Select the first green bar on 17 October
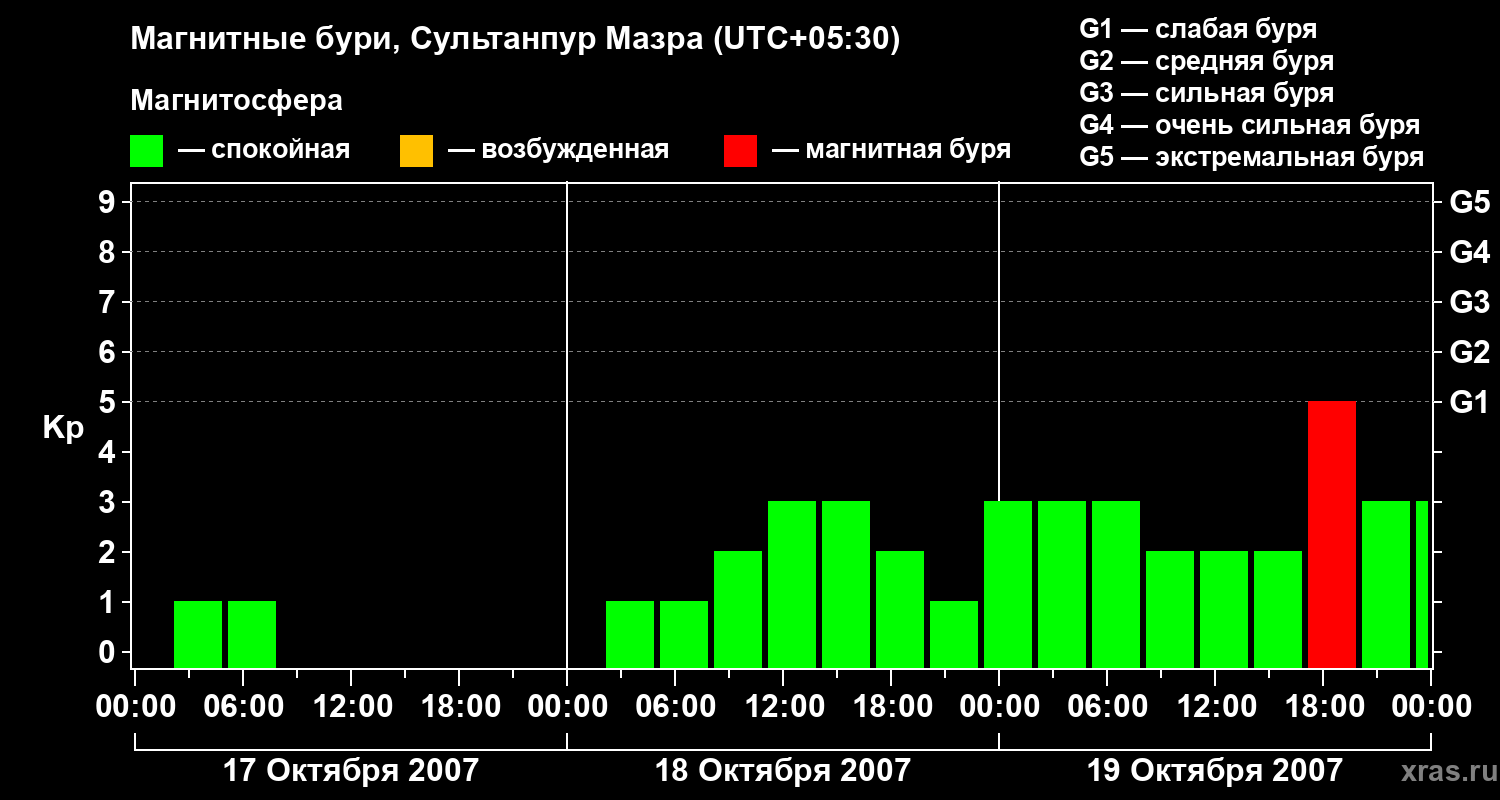The width and height of the screenshot is (1500, 800). tap(198, 635)
